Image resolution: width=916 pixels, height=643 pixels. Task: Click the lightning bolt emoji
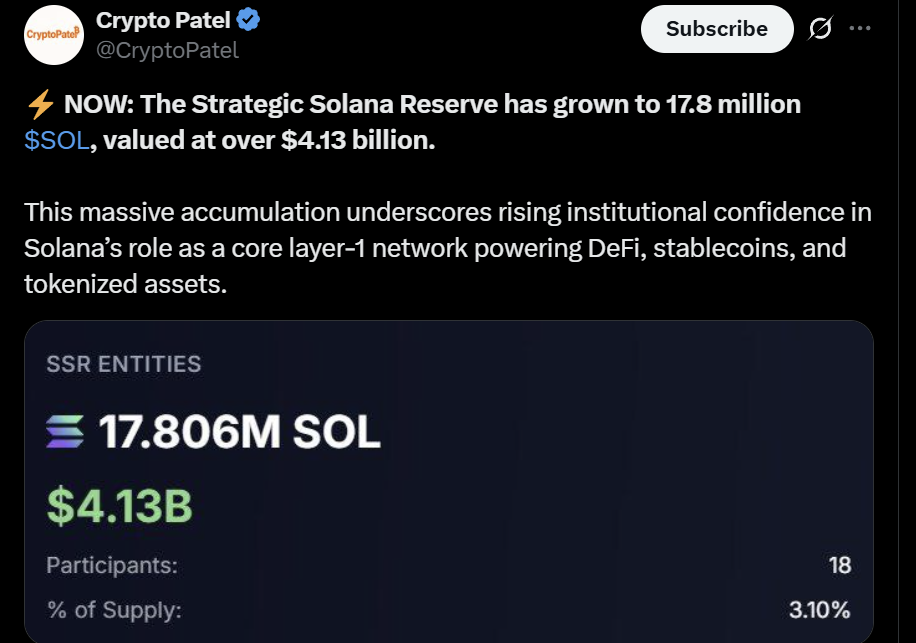click(38, 105)
